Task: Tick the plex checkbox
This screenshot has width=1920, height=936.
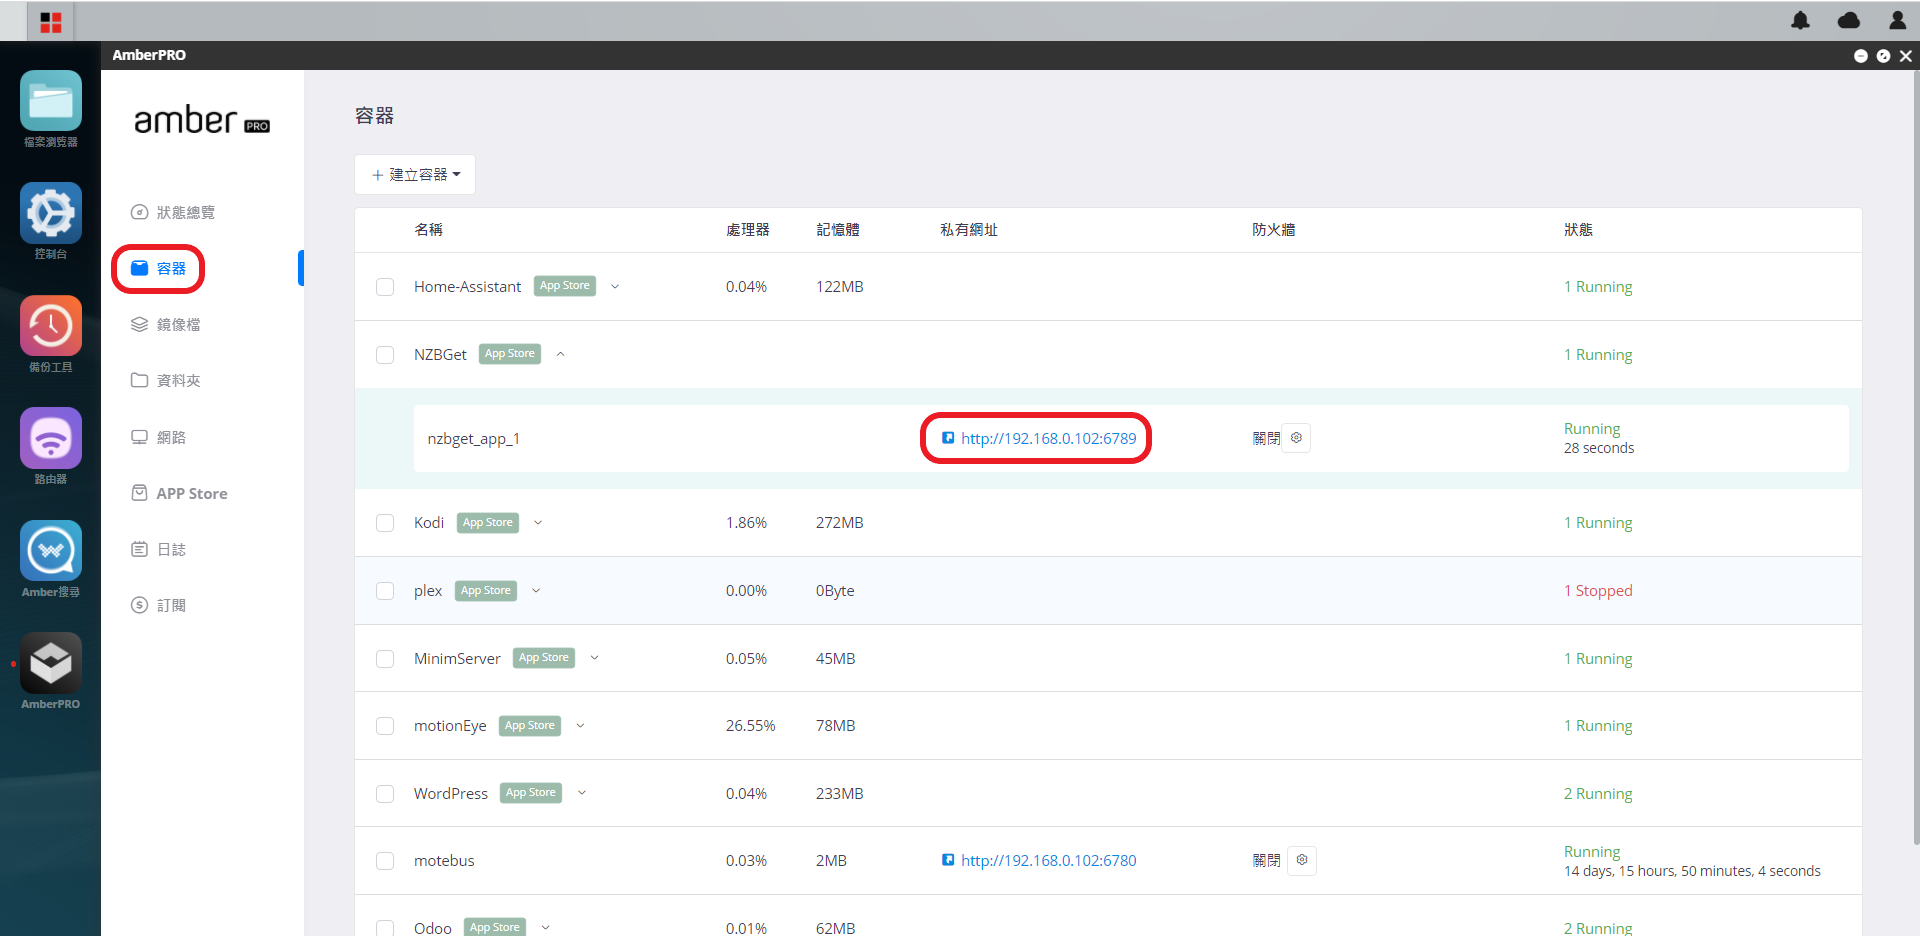Action: (x=385, y=591)
